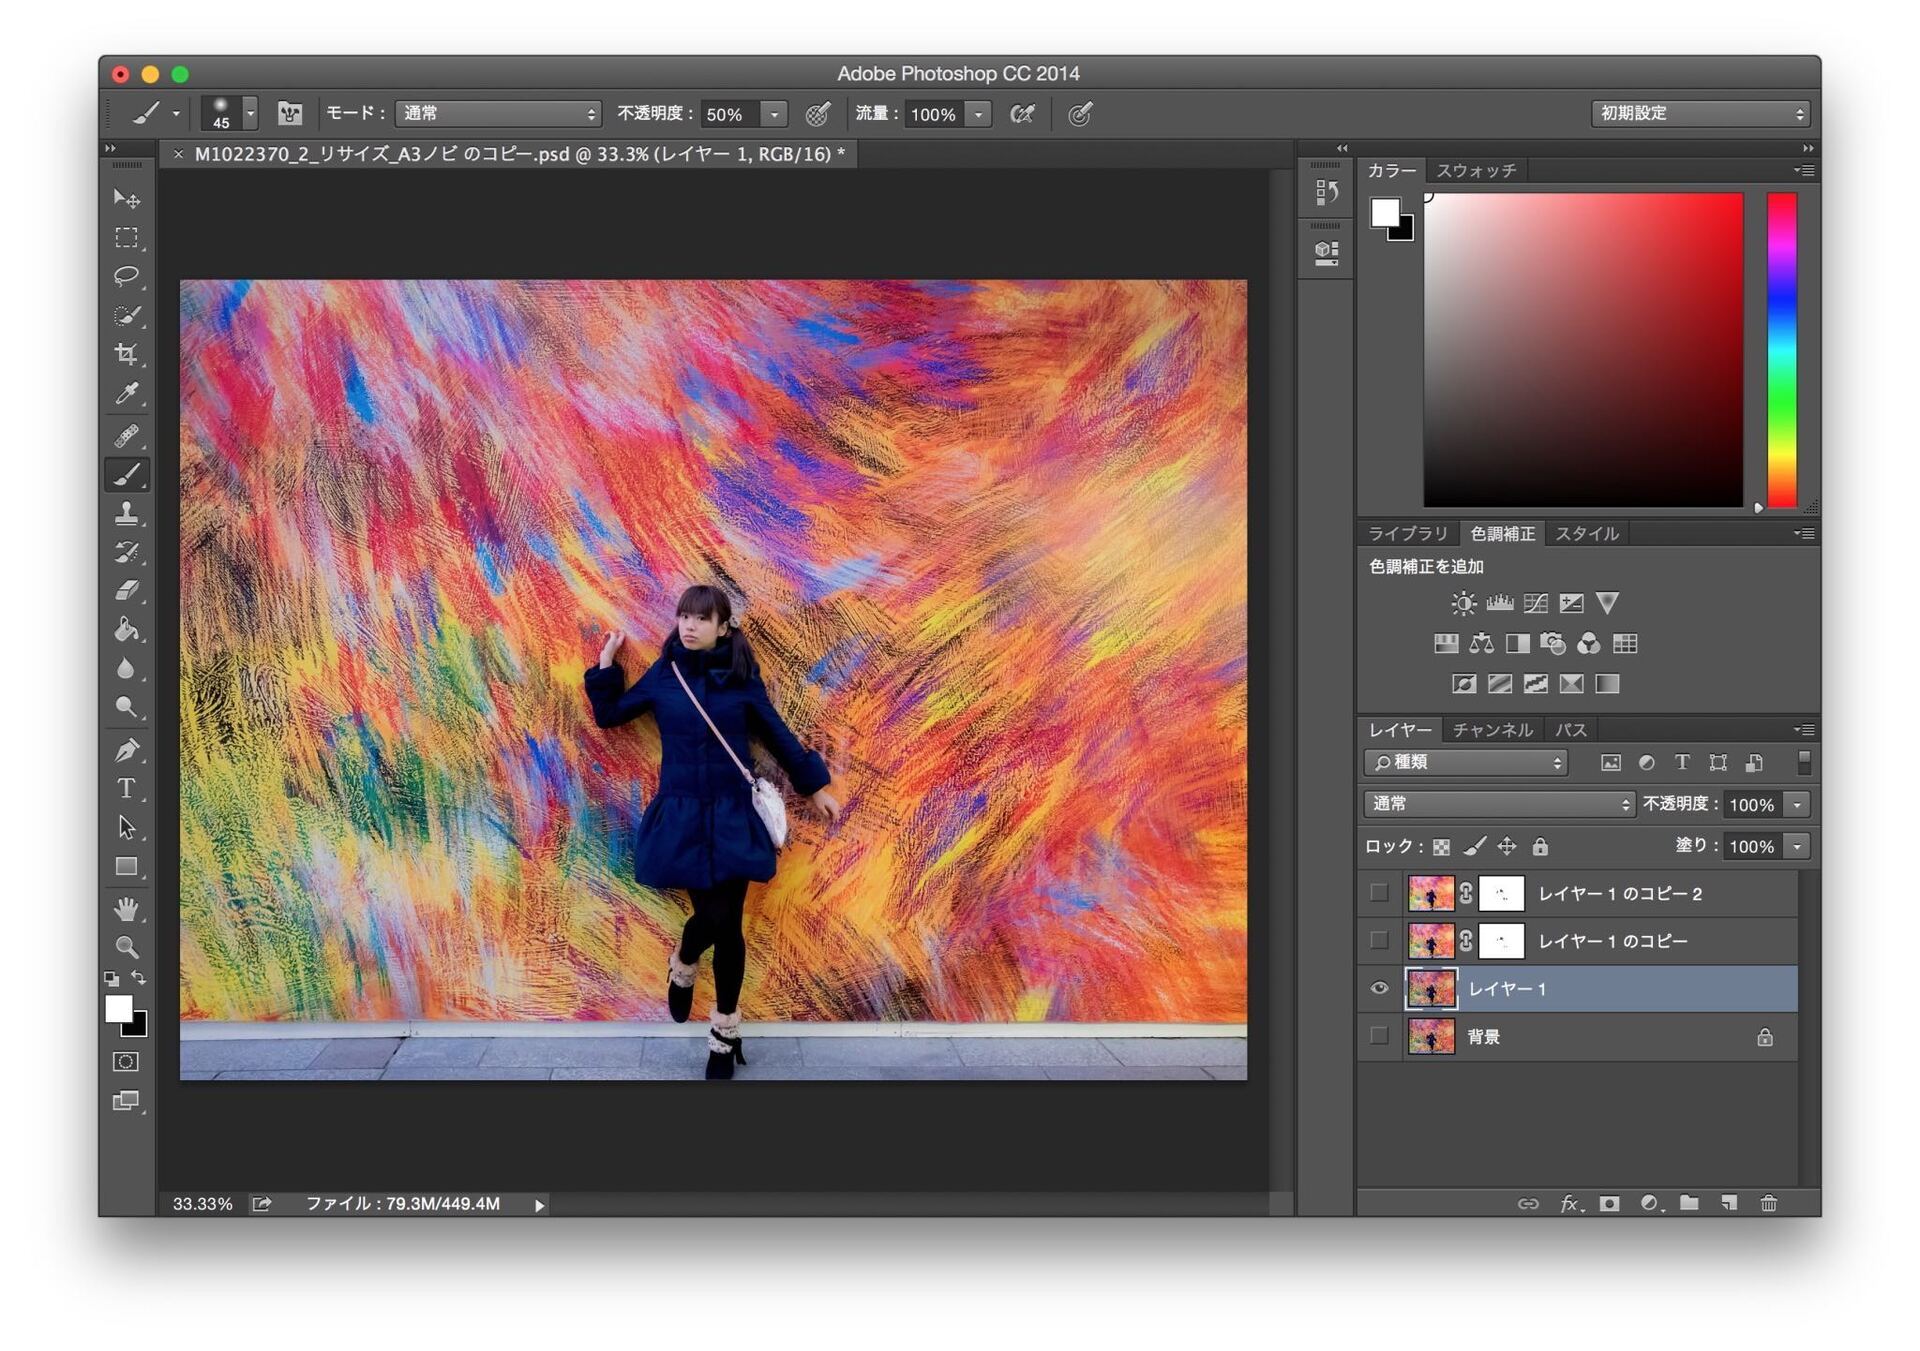The width and height of the screenshot is (1920, 1351).
Task: Select the Crop tool
Action: 126,354
